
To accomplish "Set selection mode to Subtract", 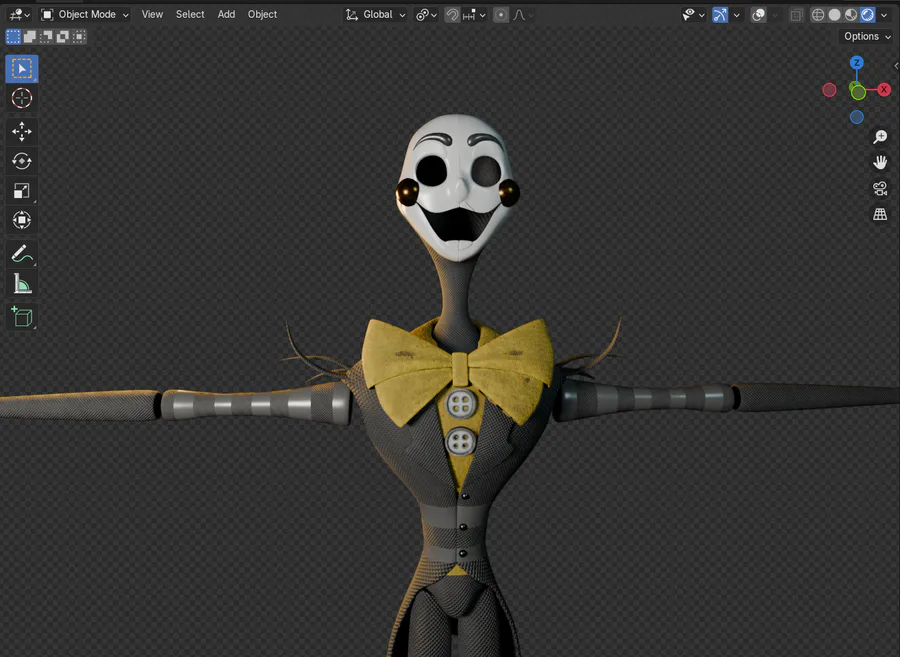I will click(x=46, y=37).
